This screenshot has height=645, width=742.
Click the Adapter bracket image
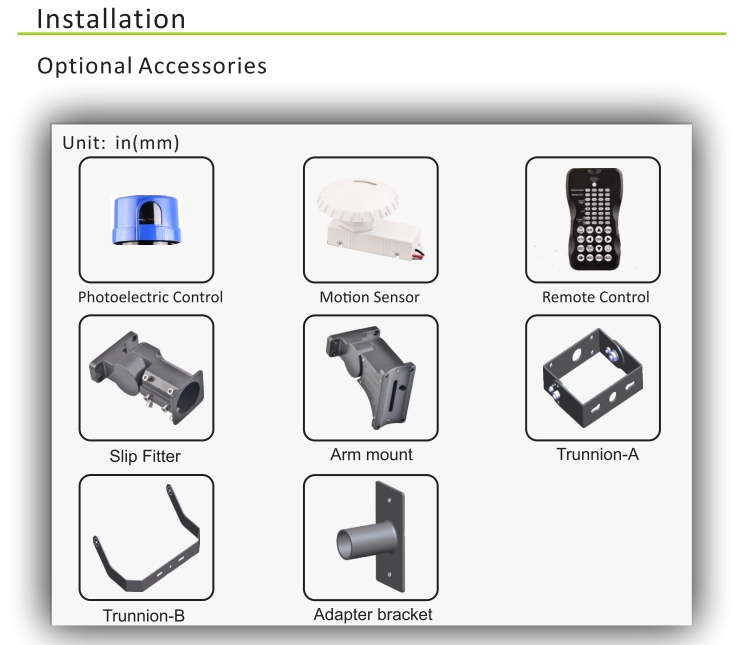pyautogui.click(x=371, y=537)
